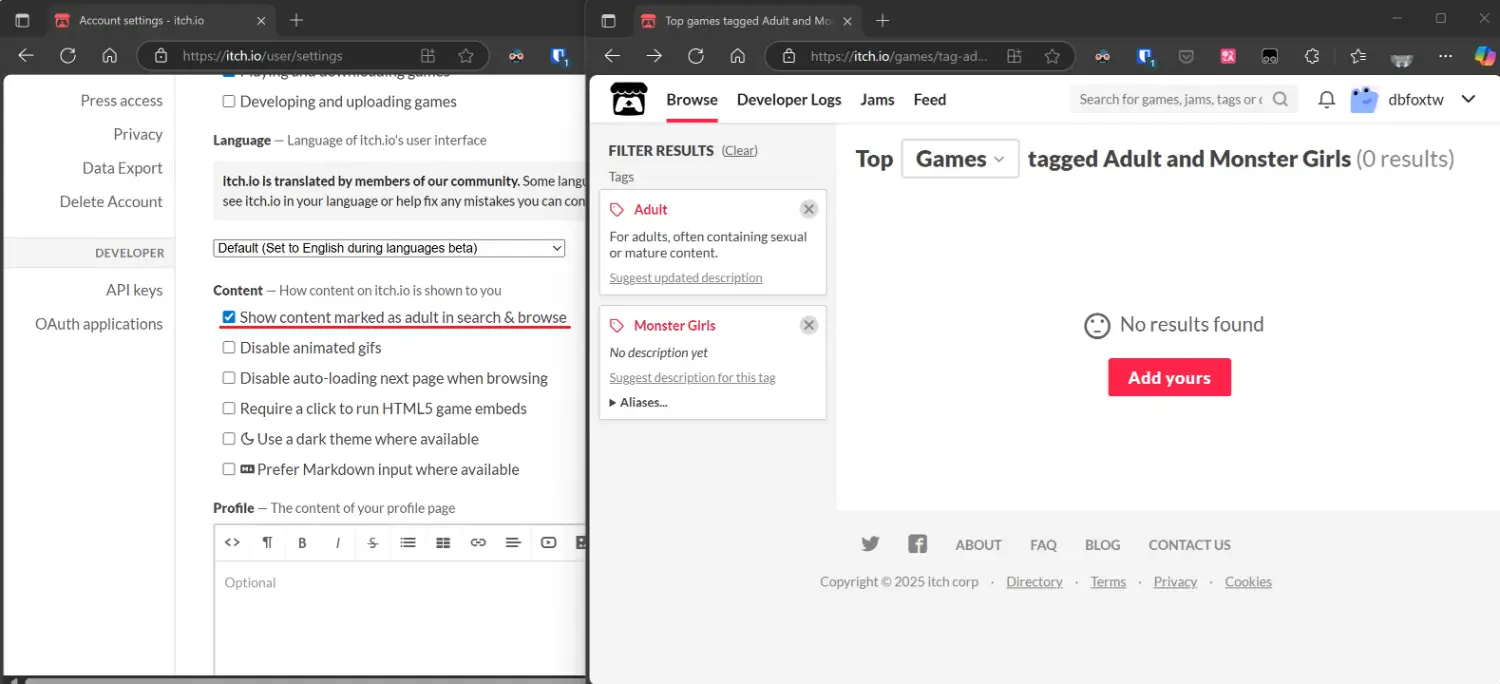Open Delete Account settings section
Image resolution: width=1500 pixels, height=684 pixels.
111,201
